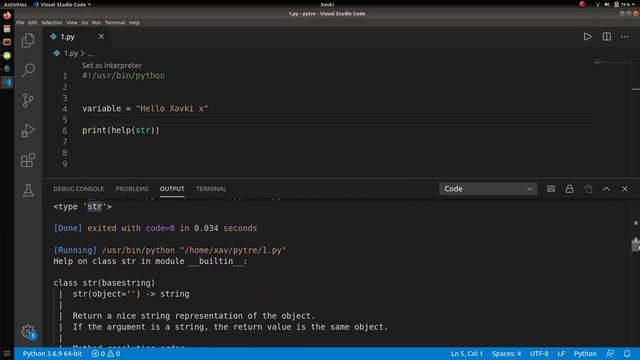Select Python 3.6.9 64-bit interpreter status
The image size is (640, 360).
click(x=52, y=353)
